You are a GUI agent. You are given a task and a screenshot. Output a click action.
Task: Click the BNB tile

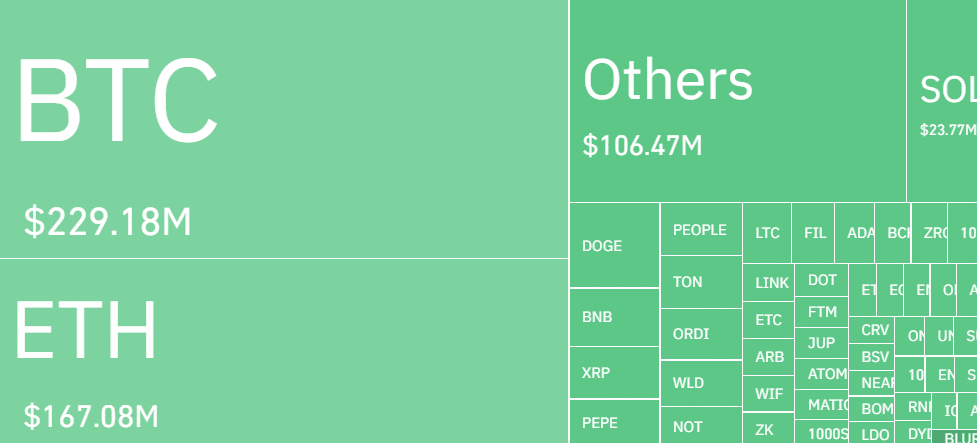pos(614,317)
